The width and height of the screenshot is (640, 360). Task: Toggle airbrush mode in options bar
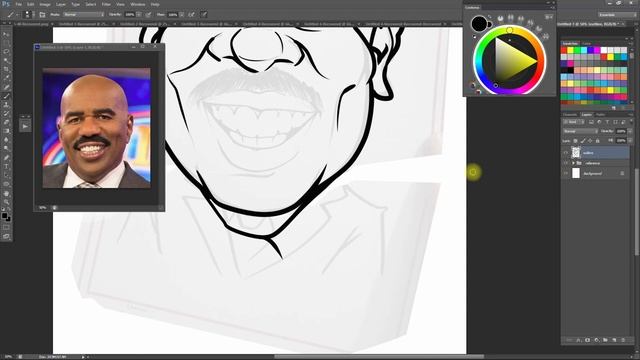tap(191, 15)
